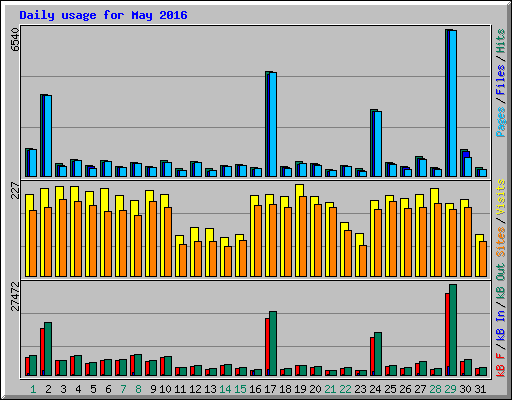512x400 pixels.
Task: Click the green kB Out bar for day 2
Action: tap(48, 349)
